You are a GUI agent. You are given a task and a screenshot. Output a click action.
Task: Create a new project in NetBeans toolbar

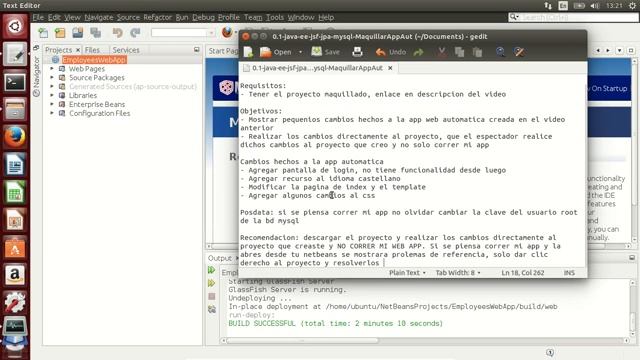[60, 33]
